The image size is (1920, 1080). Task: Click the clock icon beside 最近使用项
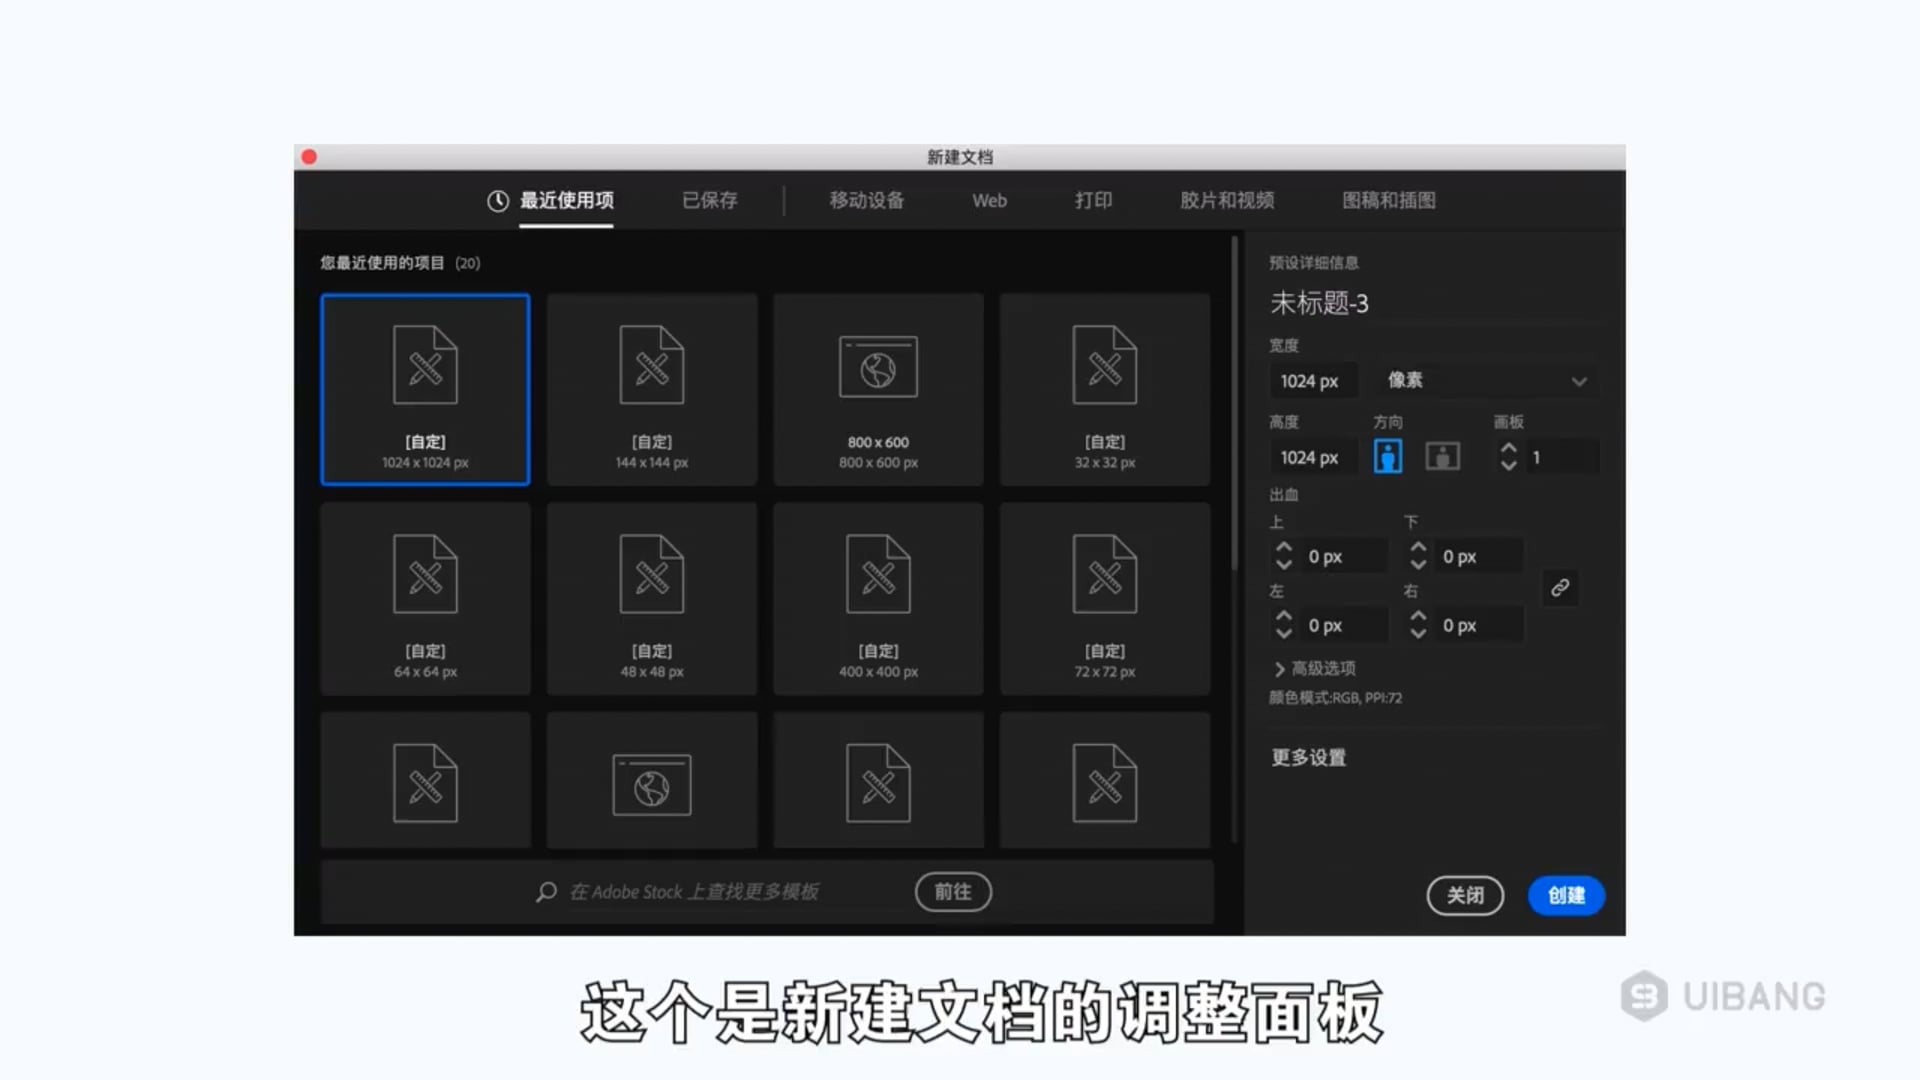(x=498, y=200)
